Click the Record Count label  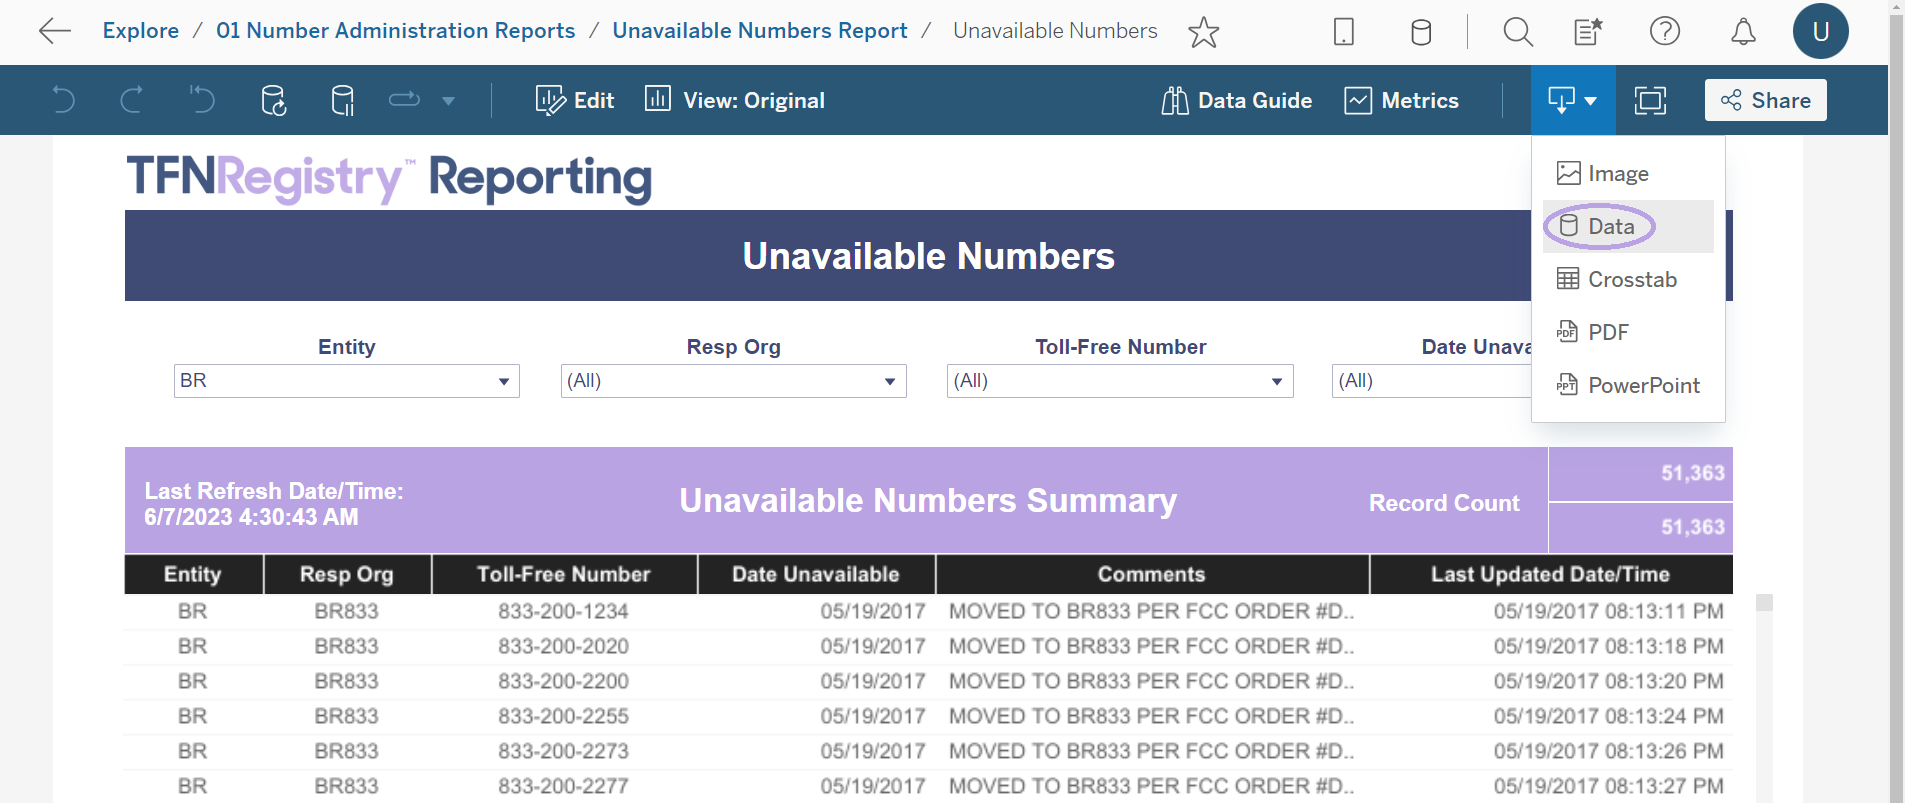(x=1444, y=503)
